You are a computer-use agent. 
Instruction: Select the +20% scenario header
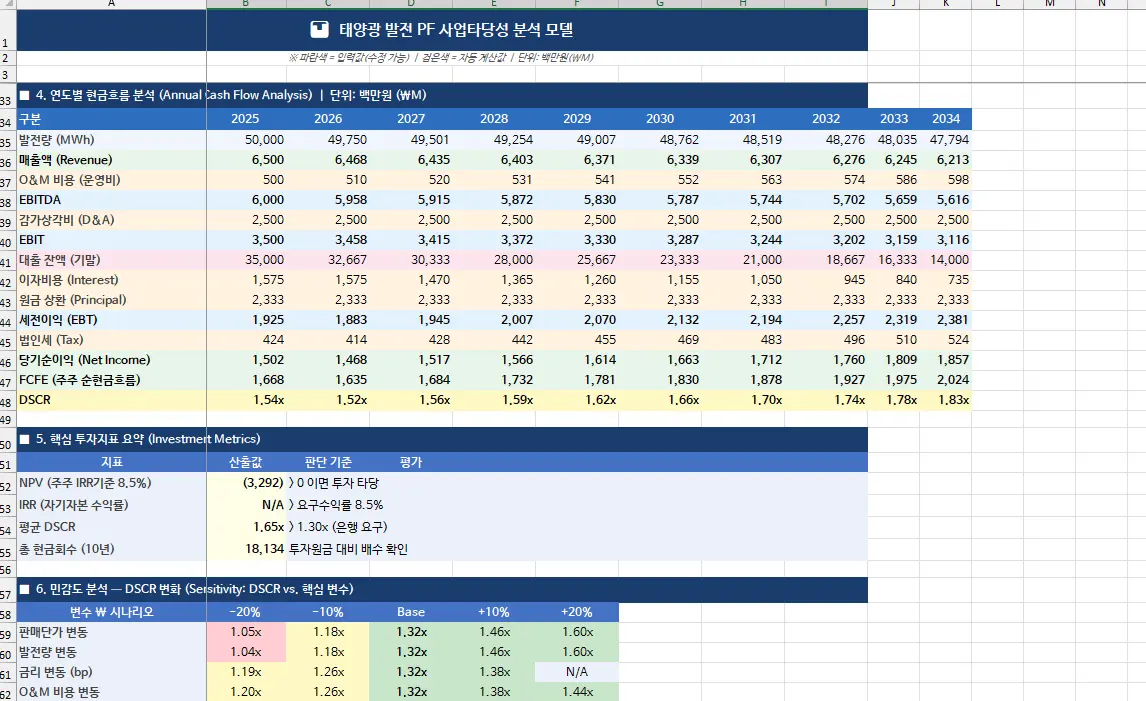click(x=577, y=612)
